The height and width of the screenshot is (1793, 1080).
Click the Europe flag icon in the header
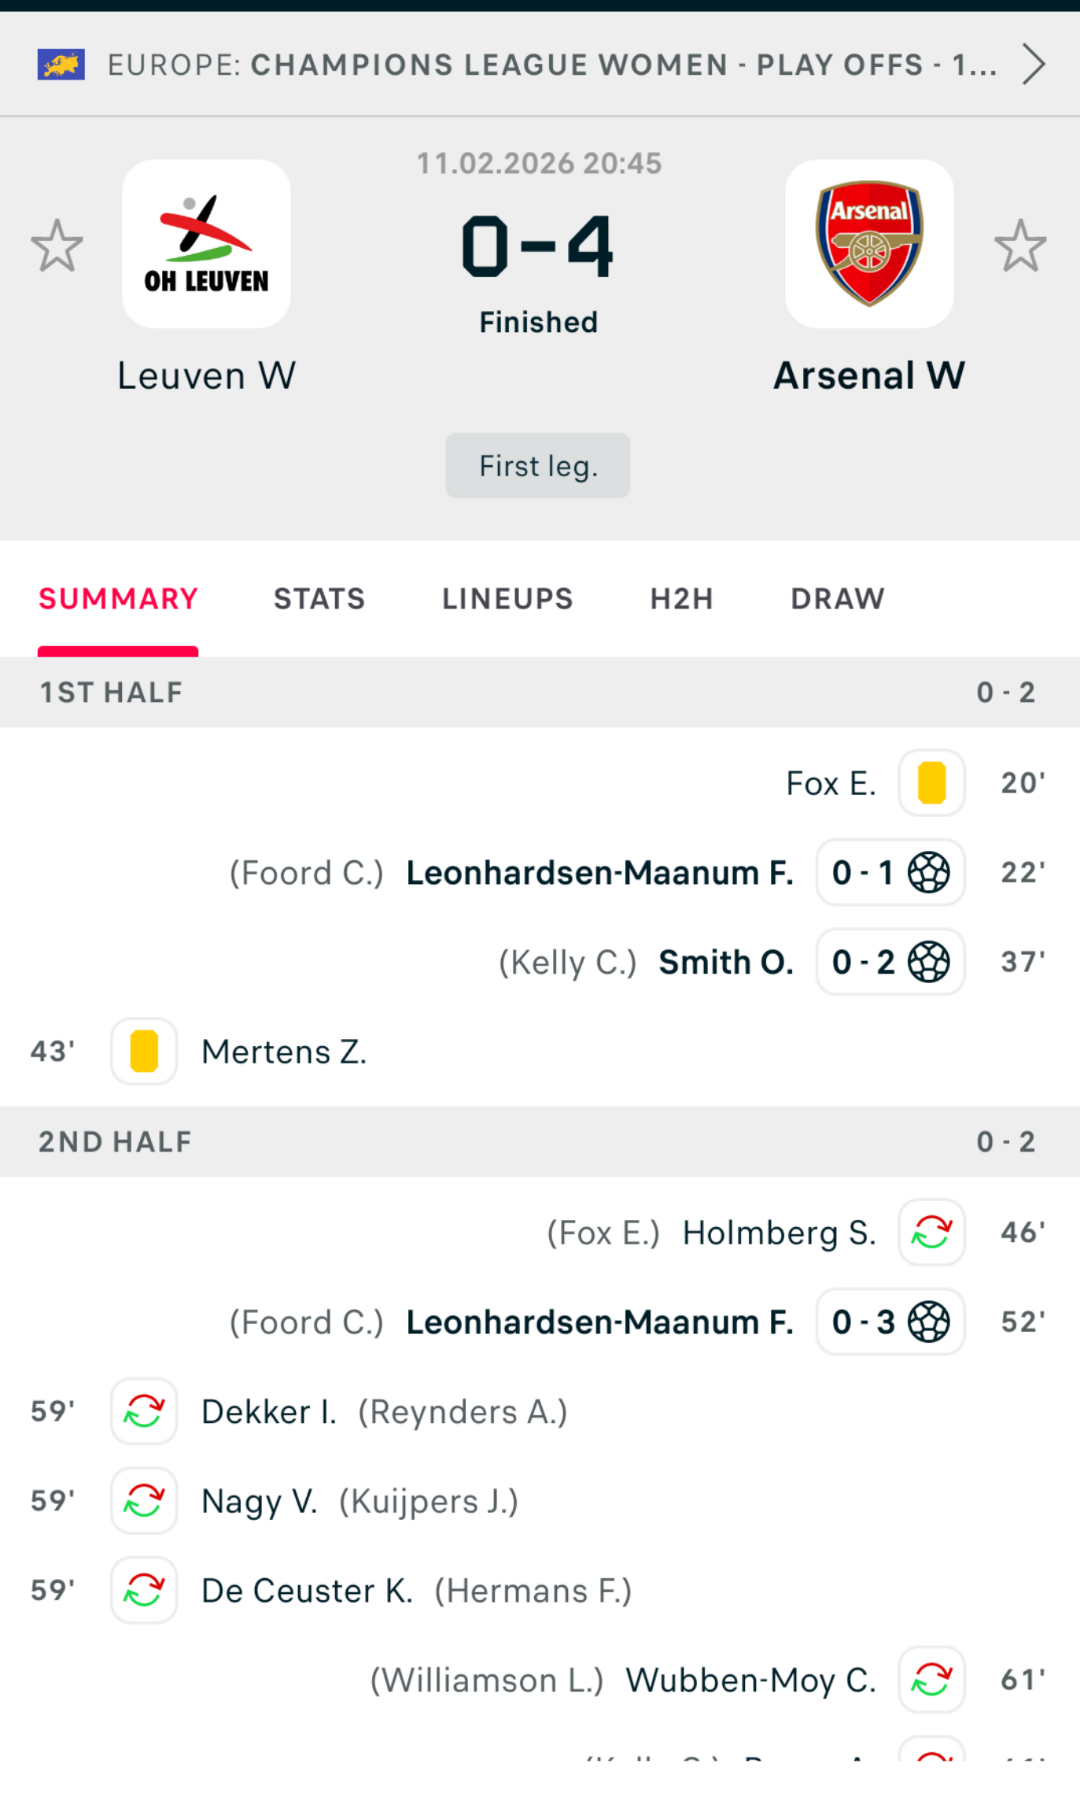point(62,64)
